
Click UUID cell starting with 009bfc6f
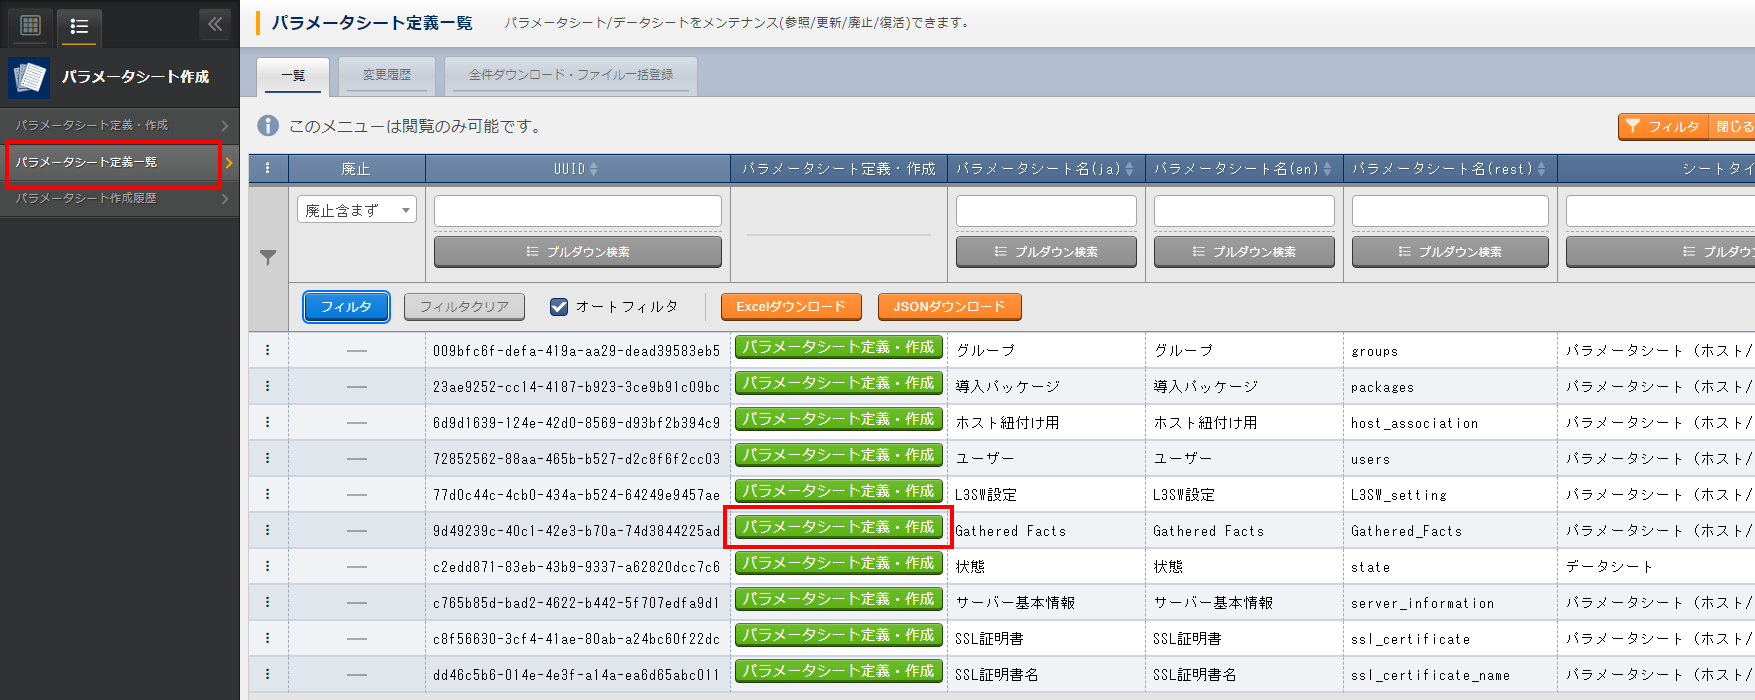tap(576, 351)
